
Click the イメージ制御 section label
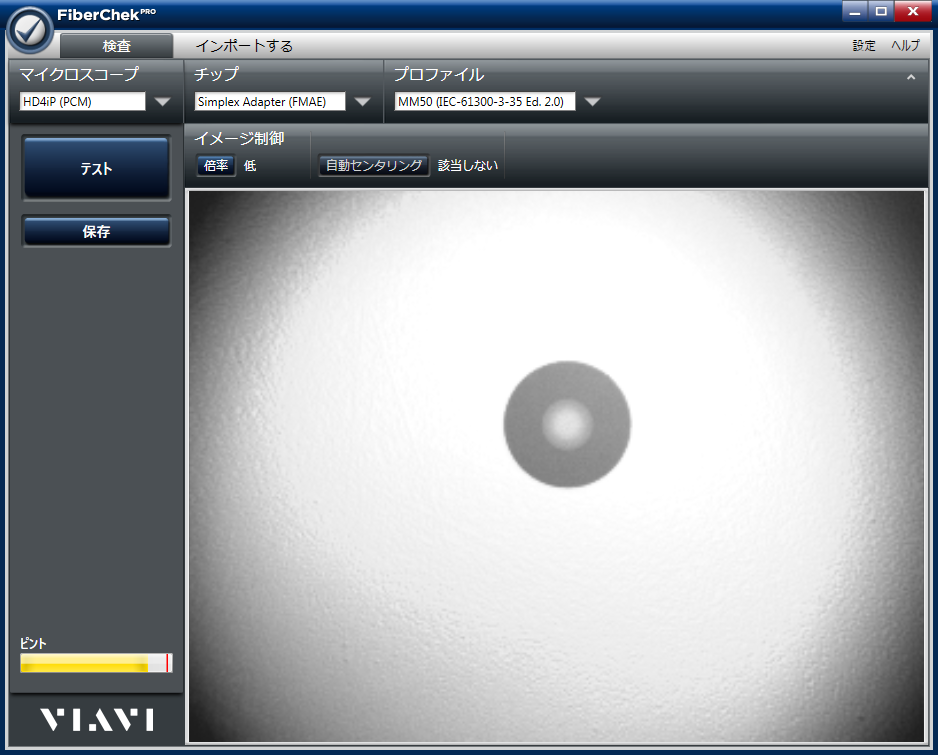pyautogui.click(x=239, y=138)
